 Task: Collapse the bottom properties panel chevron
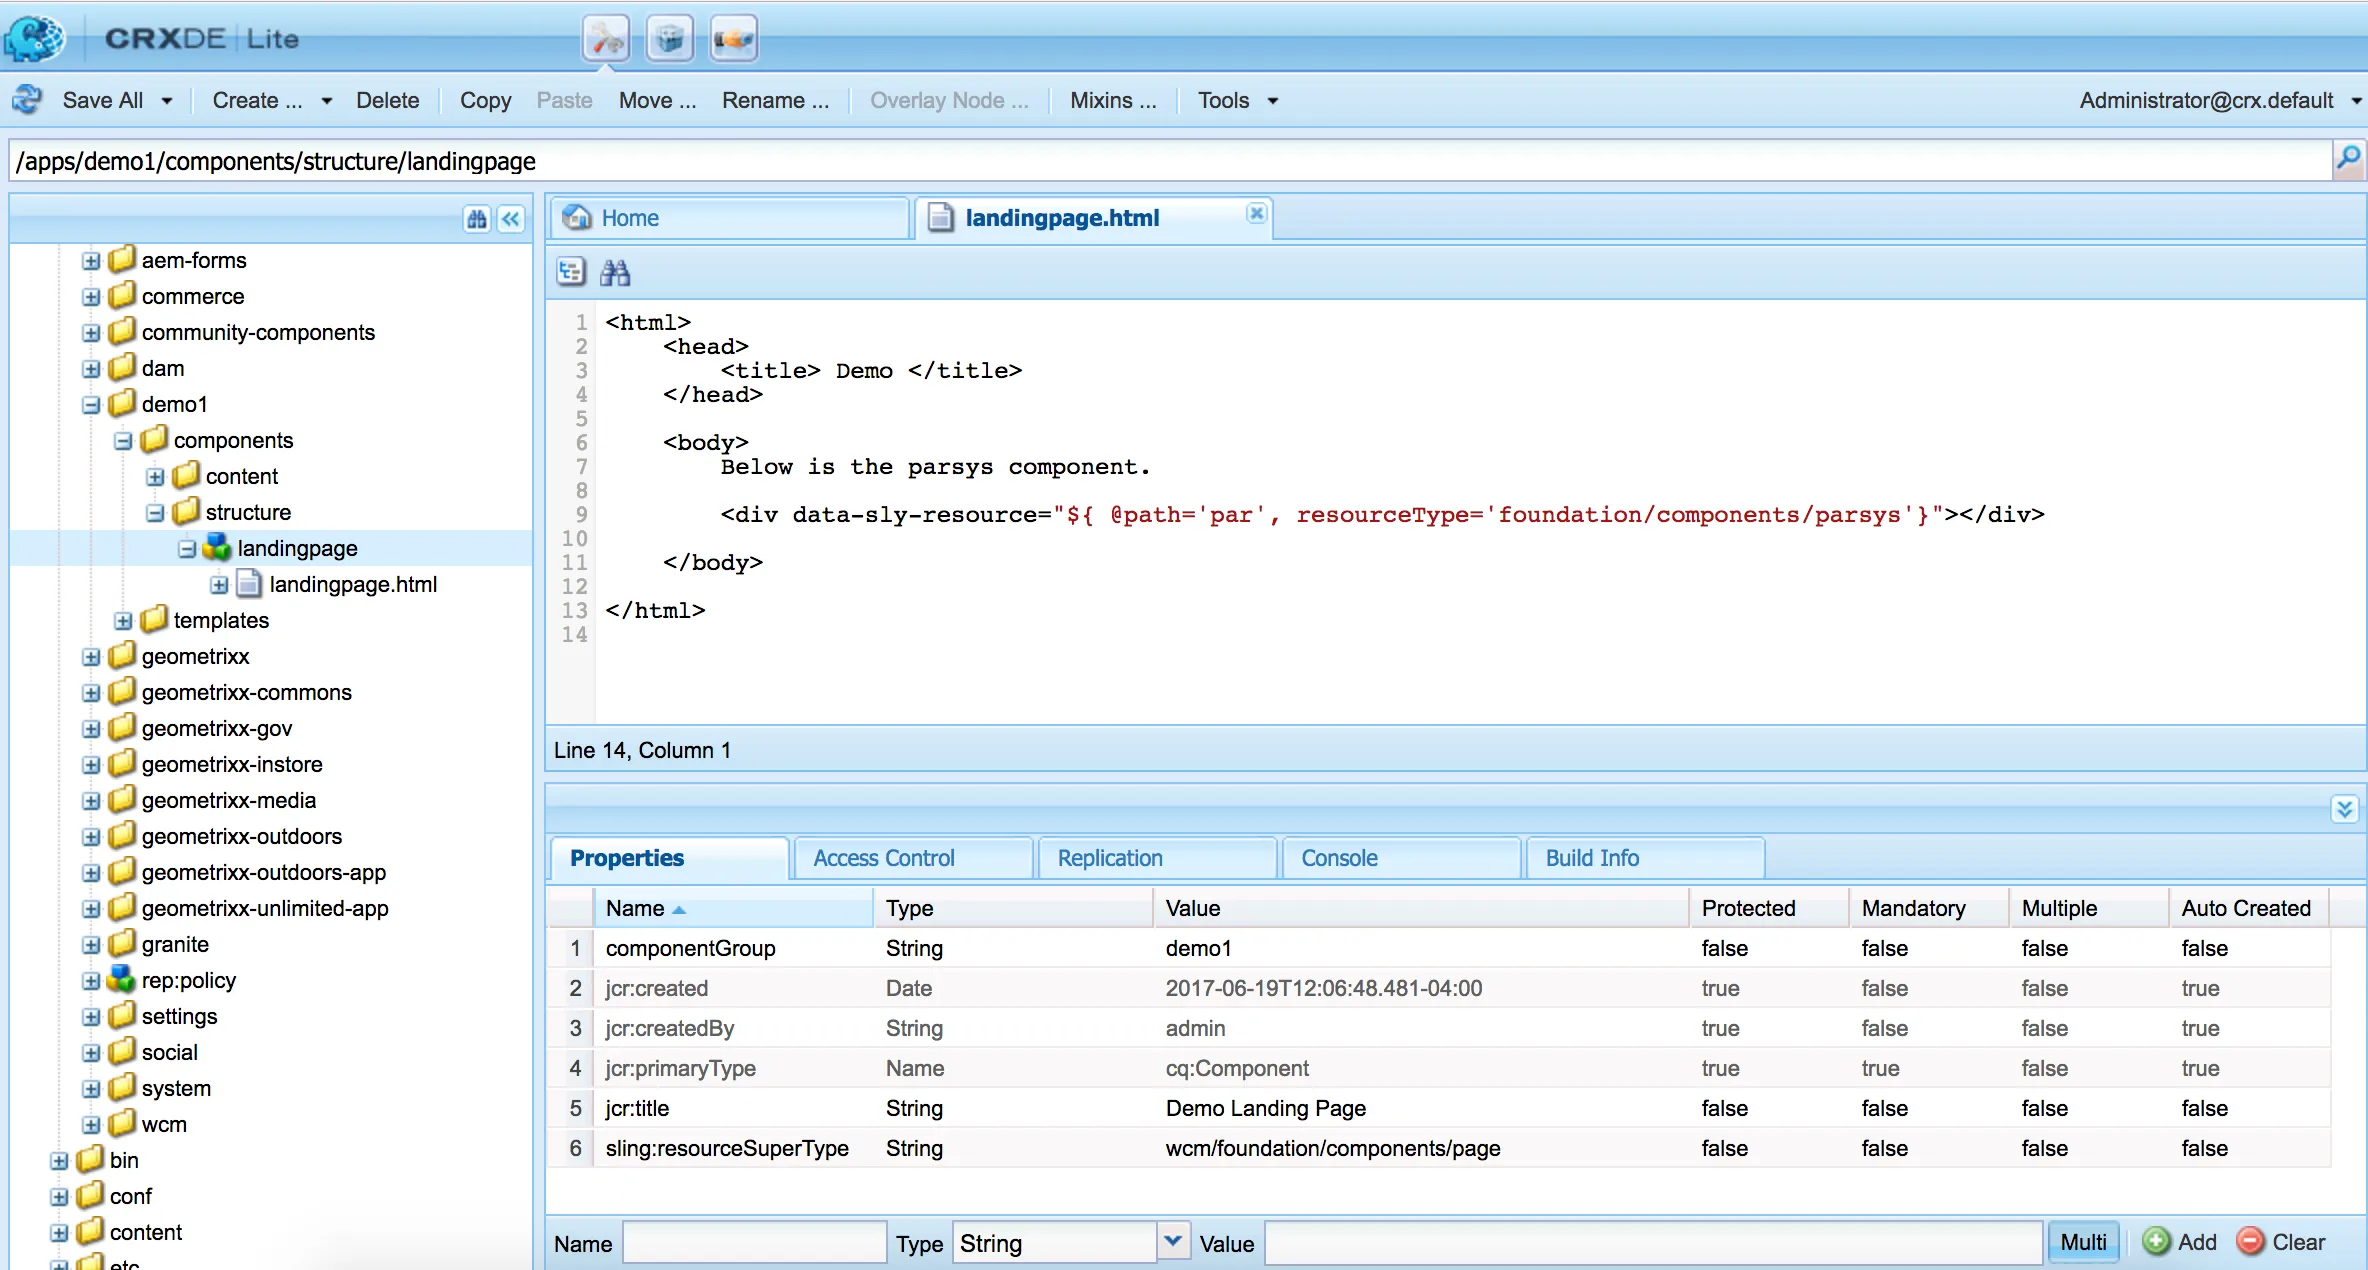pyautogui.click(x=2344, y=808)
